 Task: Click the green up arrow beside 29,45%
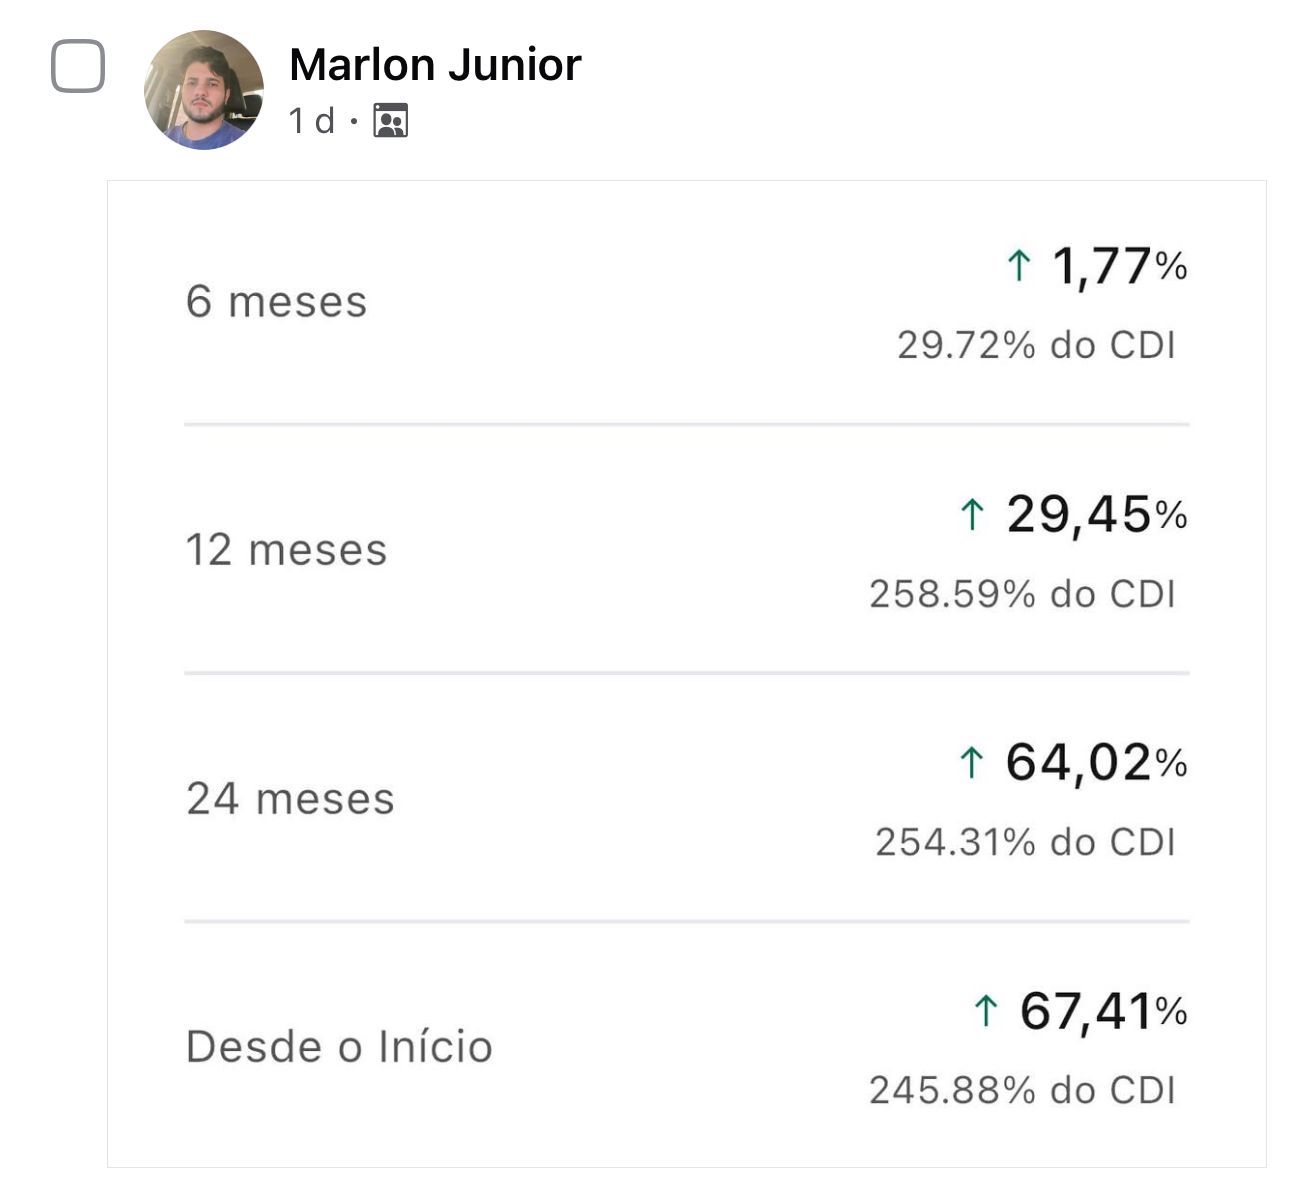coord(972,515)
